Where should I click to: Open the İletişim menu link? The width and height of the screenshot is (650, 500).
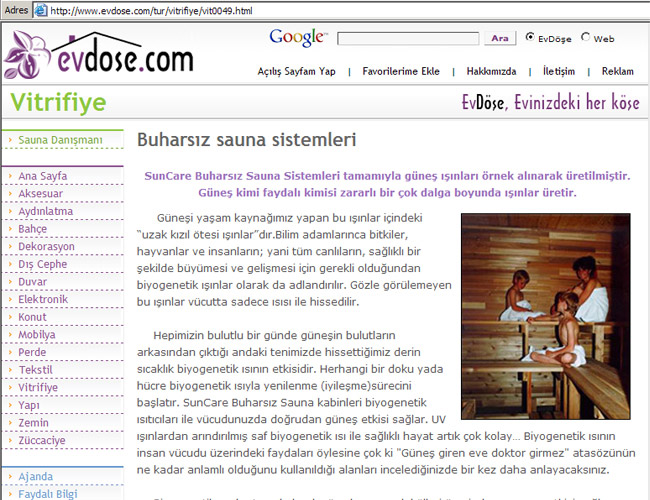558,72
